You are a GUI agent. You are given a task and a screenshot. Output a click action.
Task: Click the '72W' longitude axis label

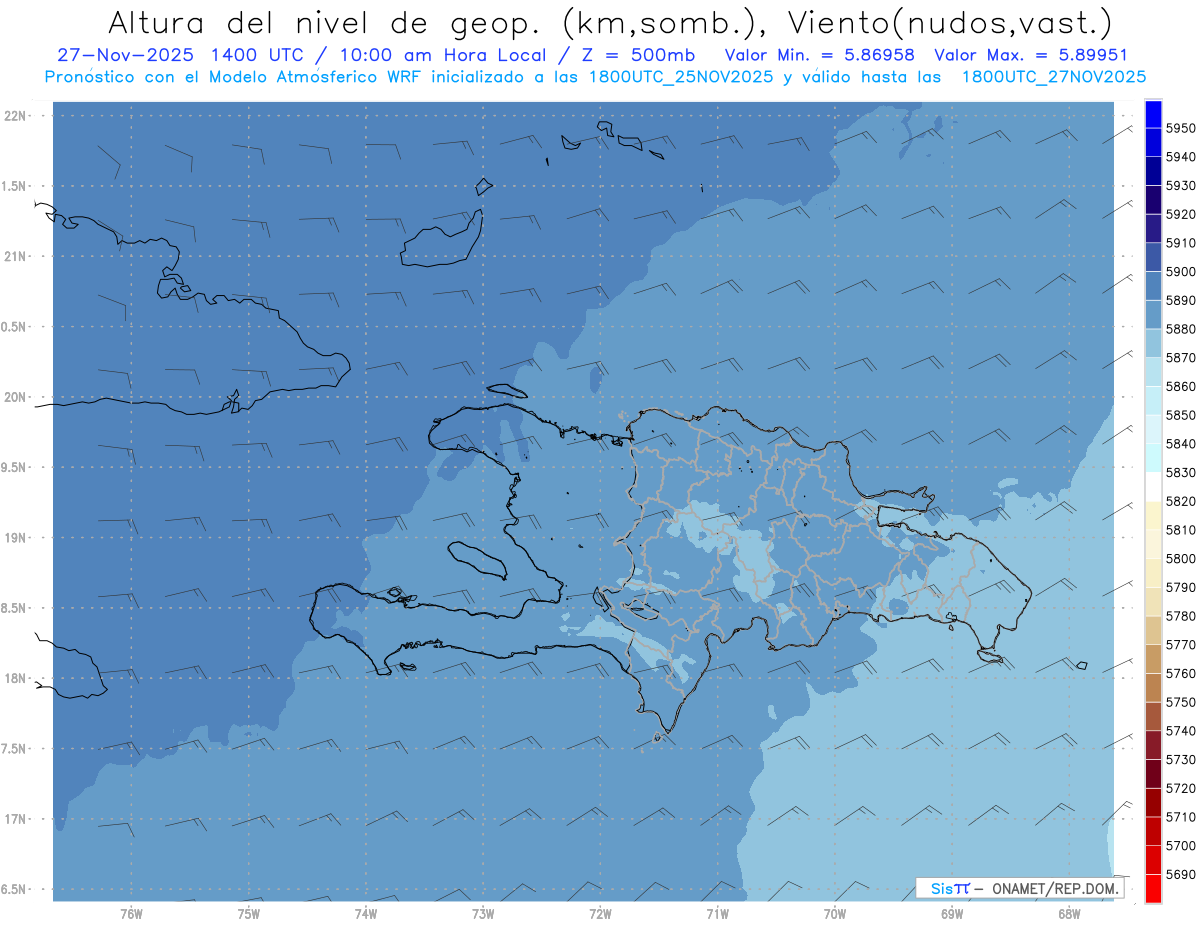pos(600,913)
